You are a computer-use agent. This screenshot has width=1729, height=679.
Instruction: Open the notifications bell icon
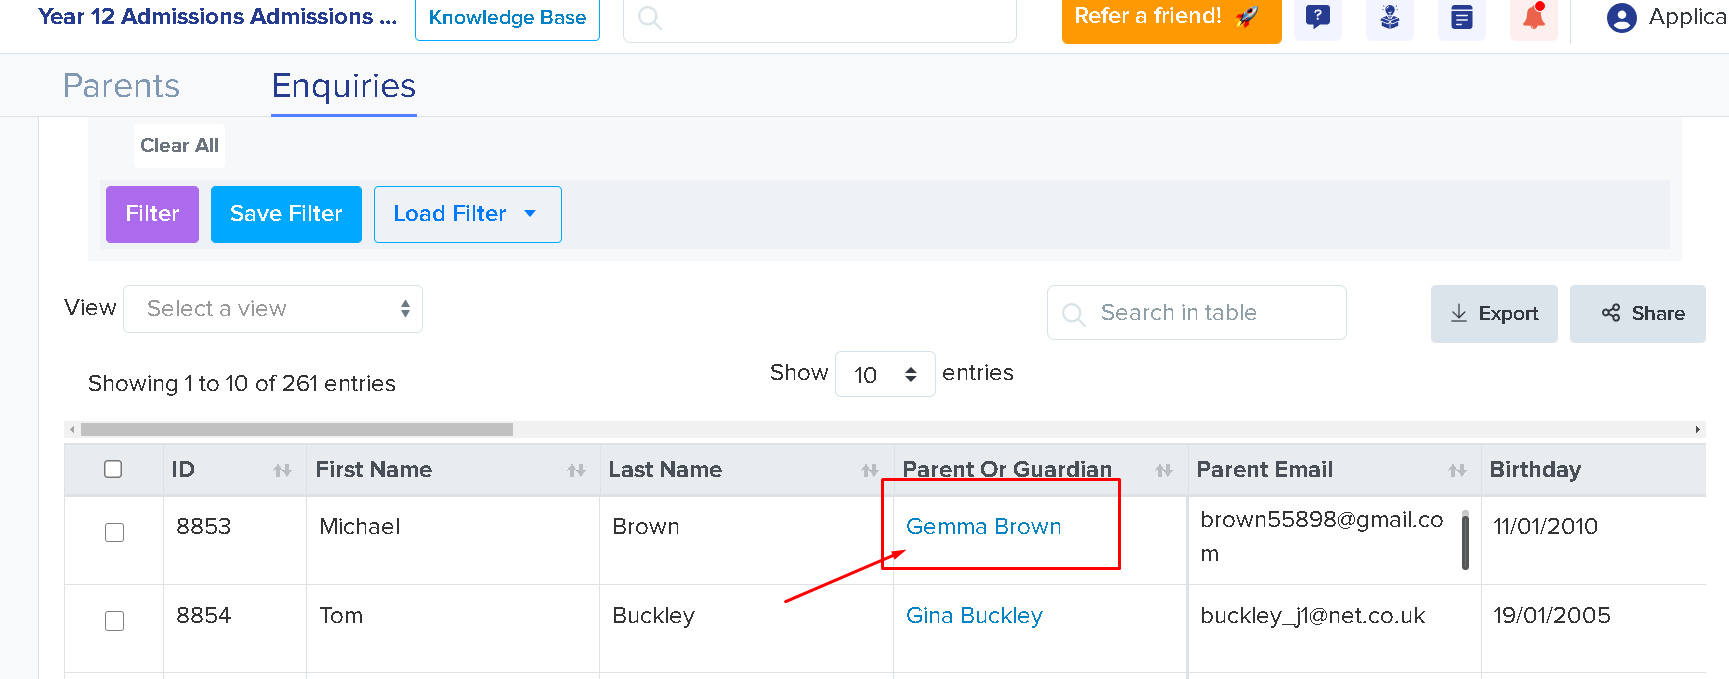(1534, 17)
